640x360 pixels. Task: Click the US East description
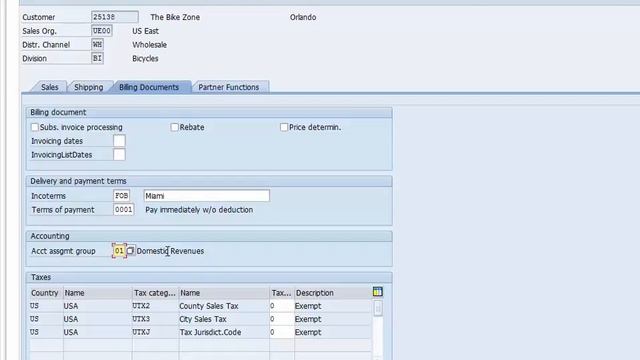pos(145,31)
